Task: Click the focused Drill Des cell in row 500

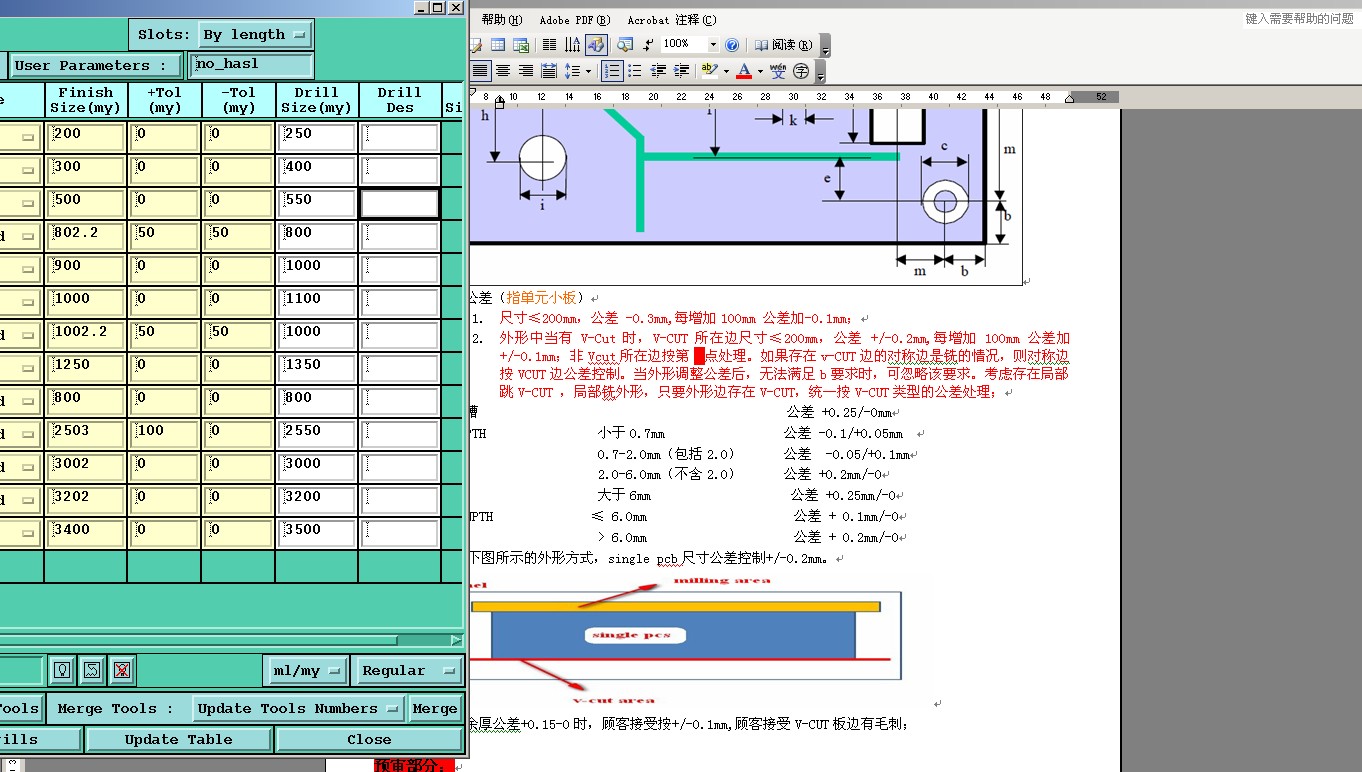Action: (x=399, y=203)
